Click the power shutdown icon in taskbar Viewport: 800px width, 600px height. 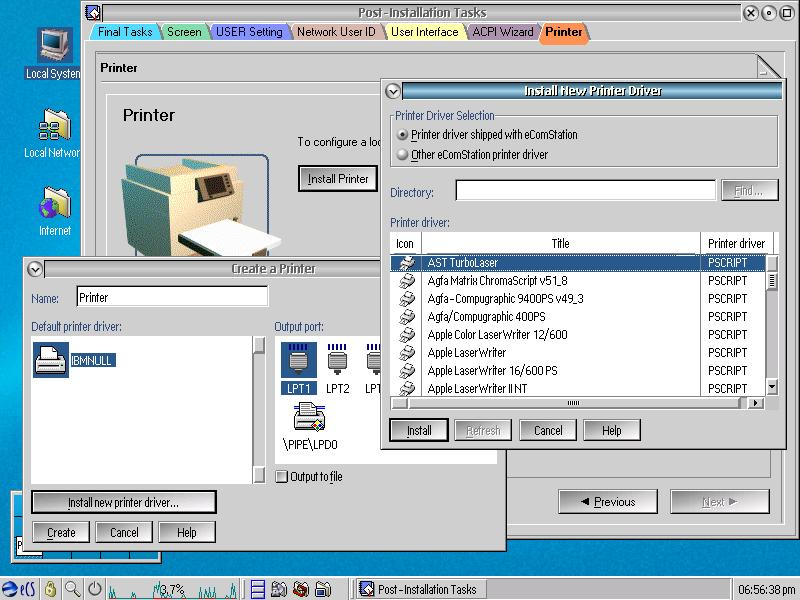(x=95, y=589)
